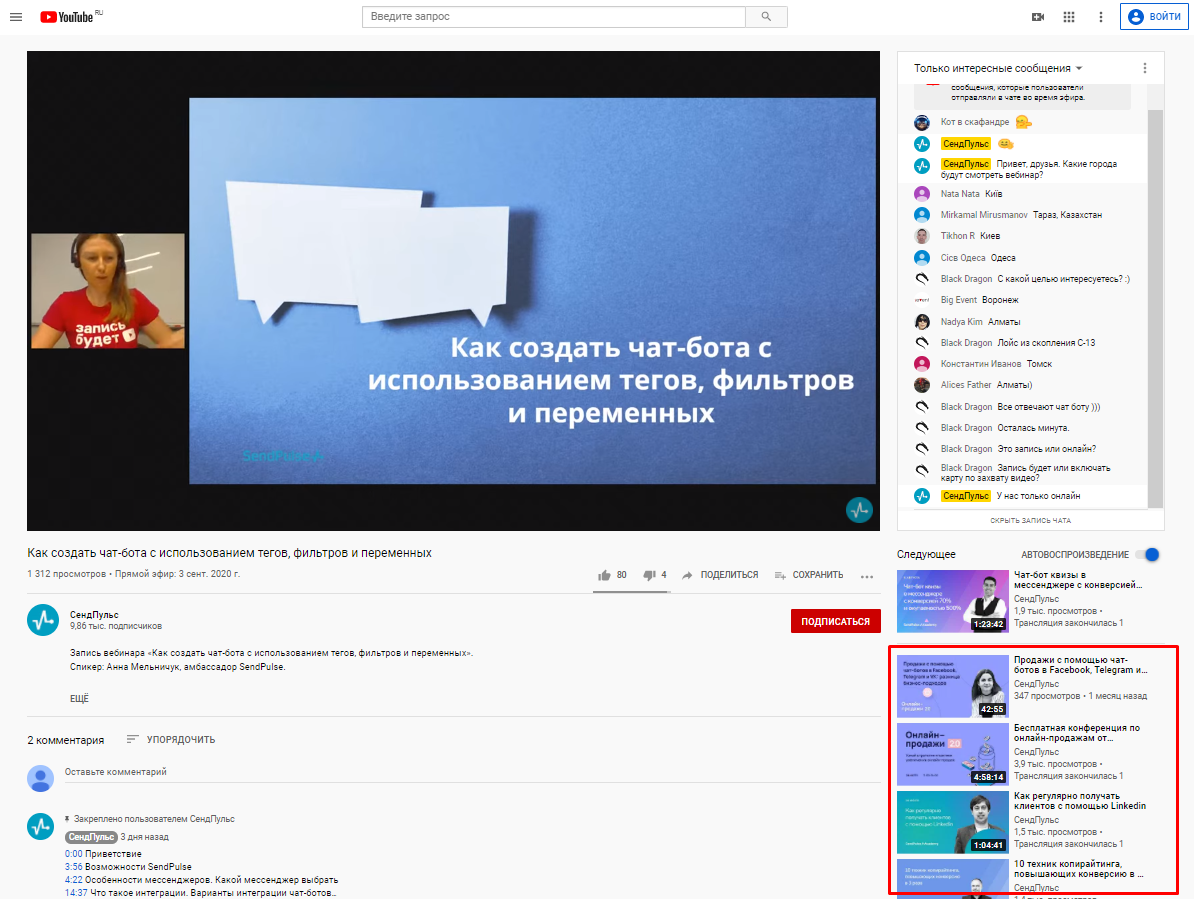The height and width of the screenshot is (899, 1194).
Task: Open avatar of Mirkamal Mirusmanov in chat
Action: (921, 215)
